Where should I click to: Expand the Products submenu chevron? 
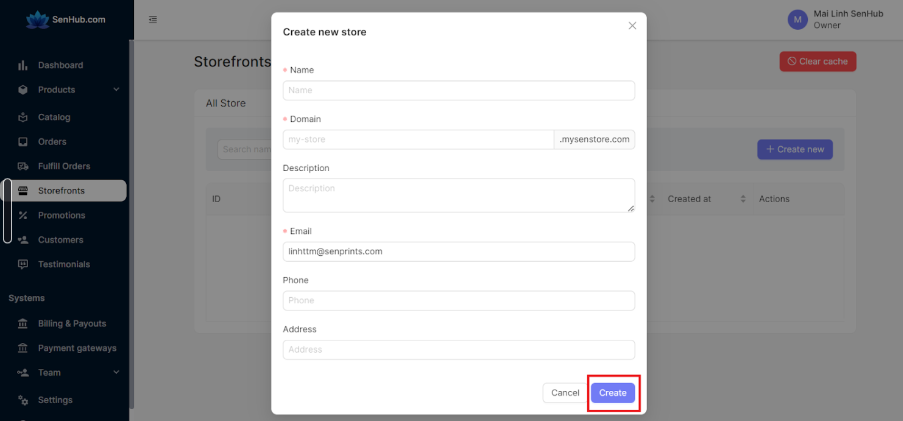click(116, 90)
